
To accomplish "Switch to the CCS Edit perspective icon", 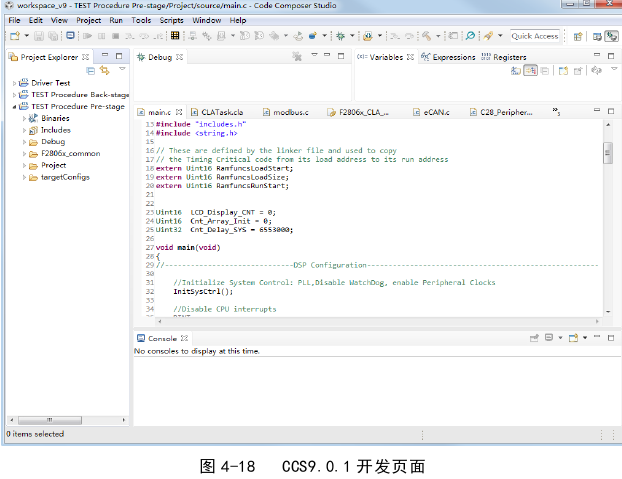I will click(x=597, y=36).
